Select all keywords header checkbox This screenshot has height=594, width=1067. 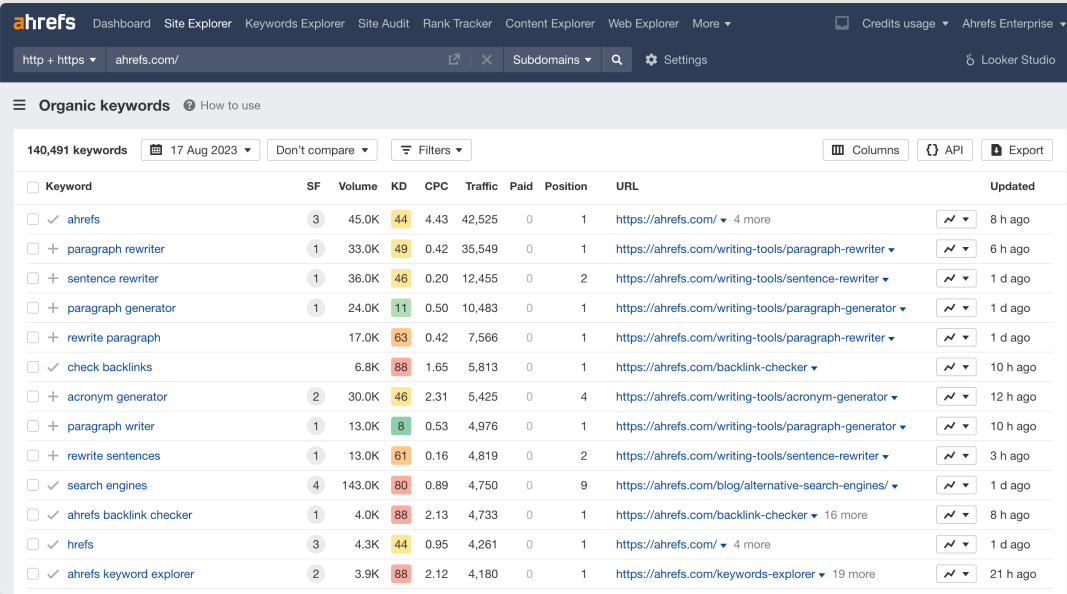(33, 187)
